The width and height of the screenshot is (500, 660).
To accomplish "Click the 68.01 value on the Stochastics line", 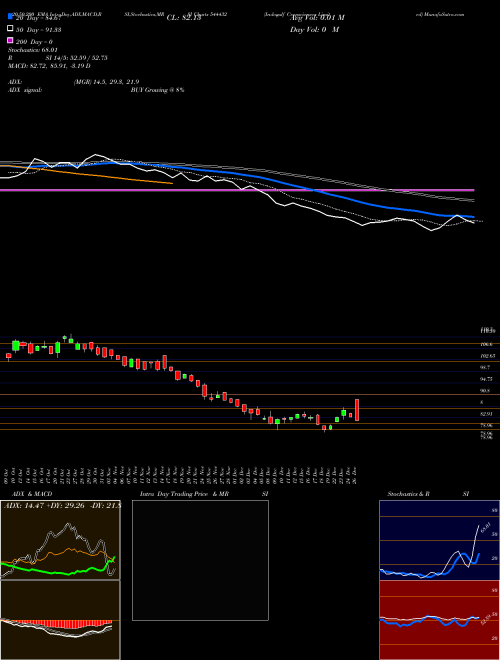I will click(x=485, y=527).
